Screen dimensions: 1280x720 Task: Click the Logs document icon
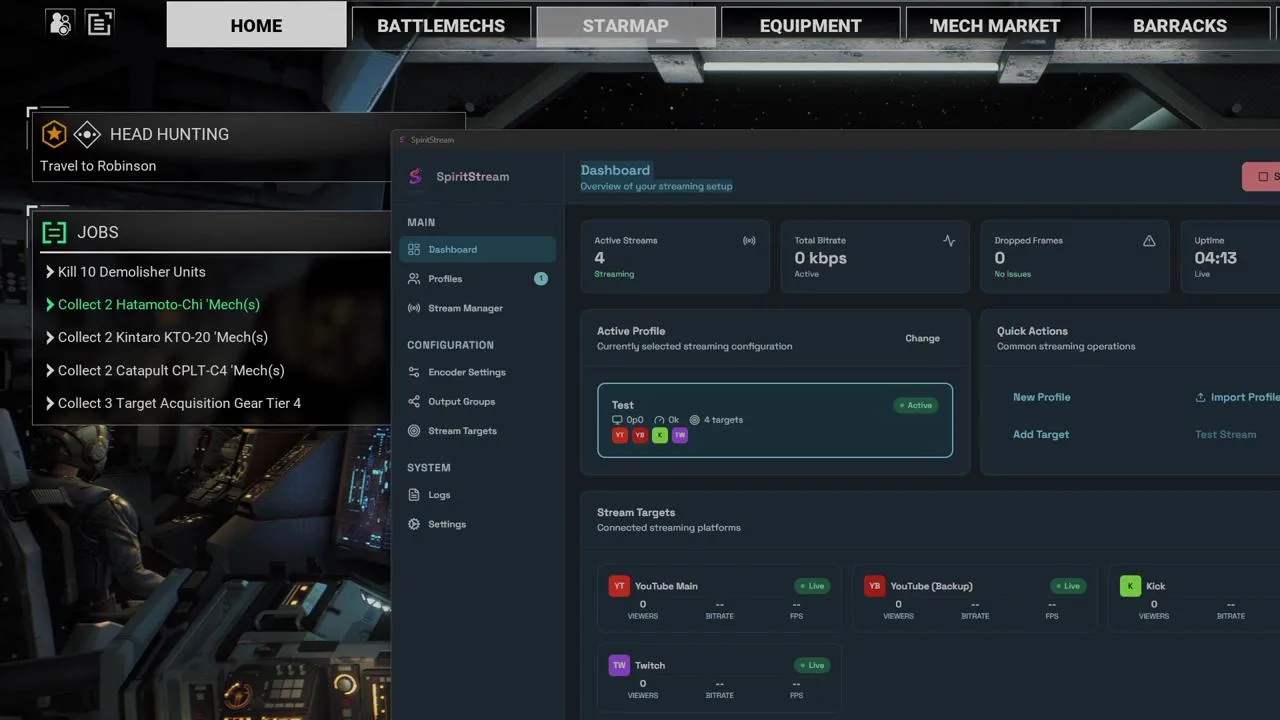(x=414, y=495)
